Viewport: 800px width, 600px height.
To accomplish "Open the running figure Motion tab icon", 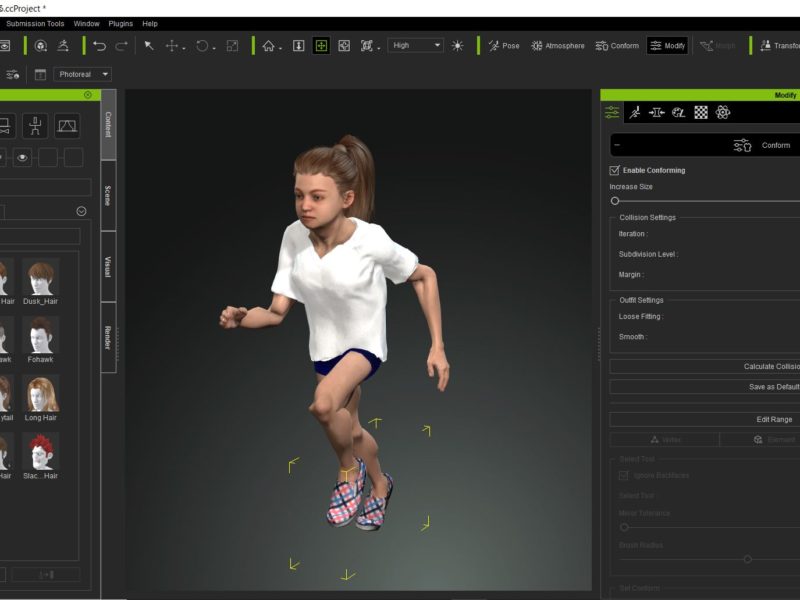I will pyautogui.click(x=634, y=113).
